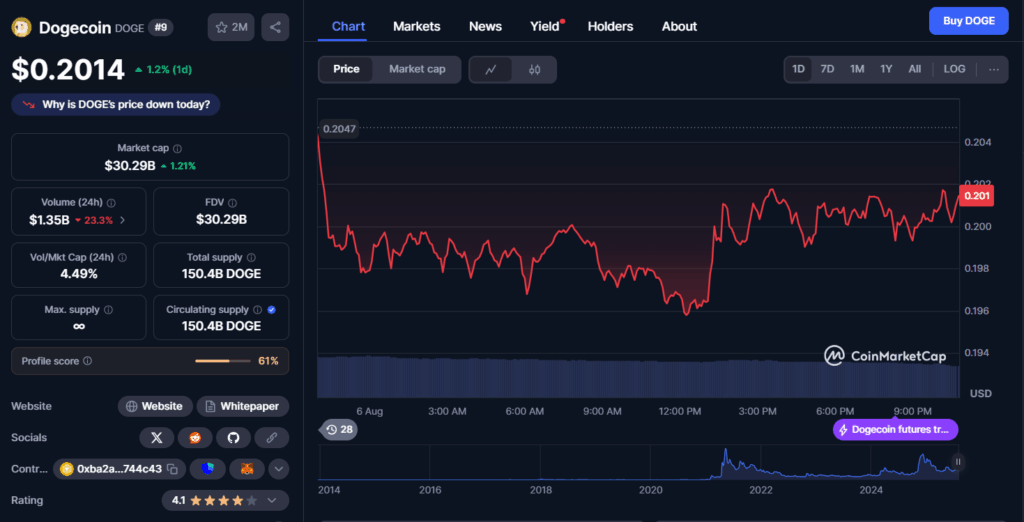Click the history clock 28 badge

338,429
